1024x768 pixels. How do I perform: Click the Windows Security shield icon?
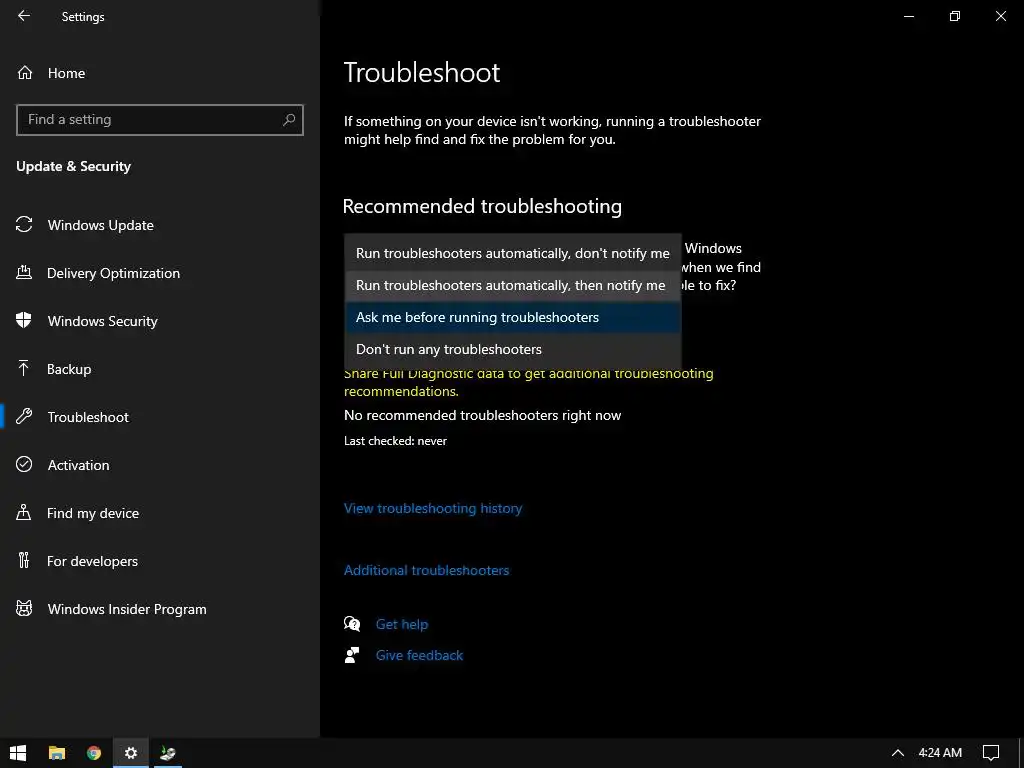[x=24, y=320]
